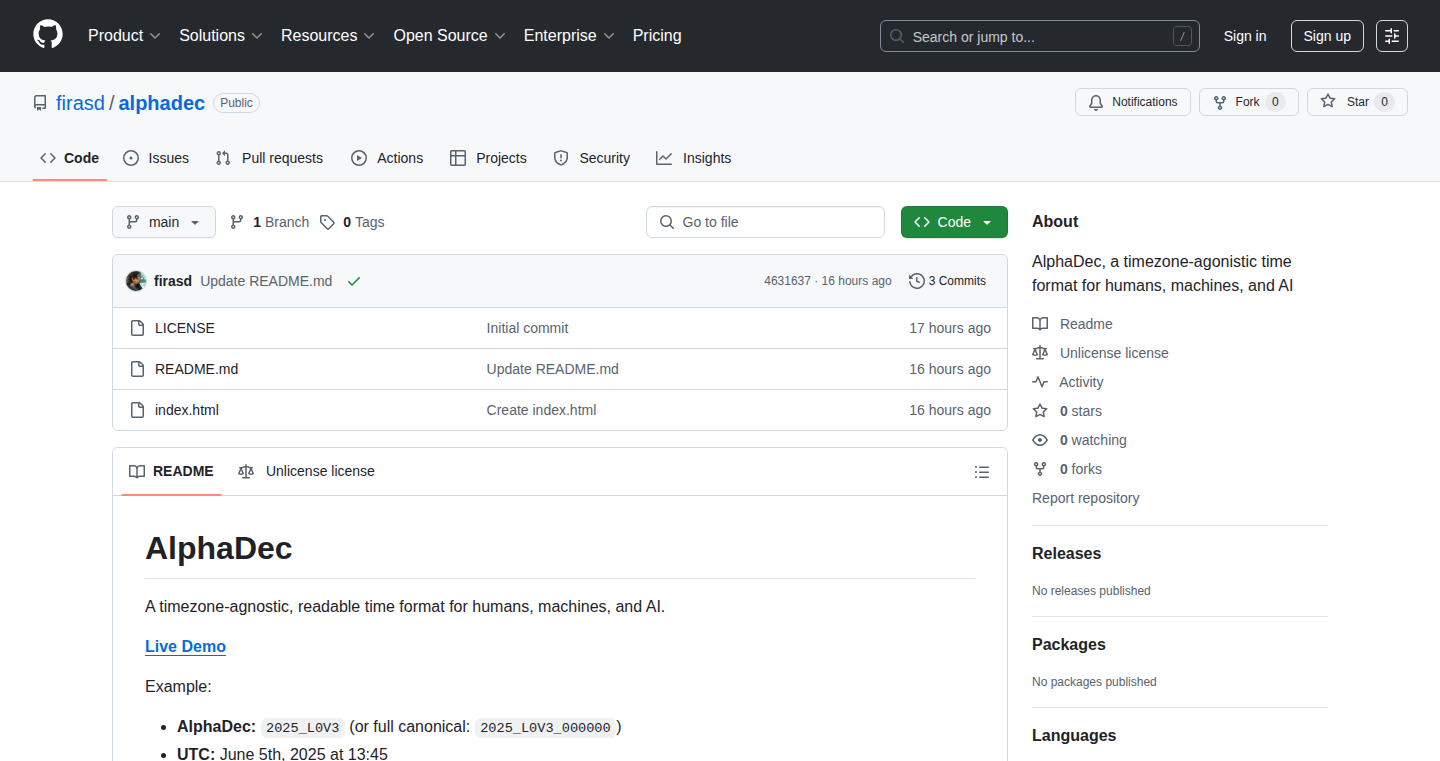Screen dimensions: 1440x761
Task: Click the AlphaDec README heading
Action: coord(219,548)
